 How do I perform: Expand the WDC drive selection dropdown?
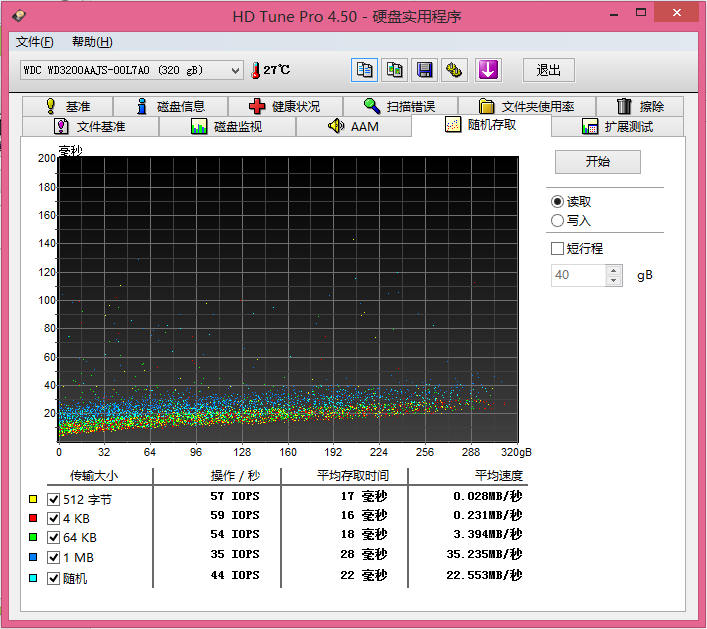point(236,70)
